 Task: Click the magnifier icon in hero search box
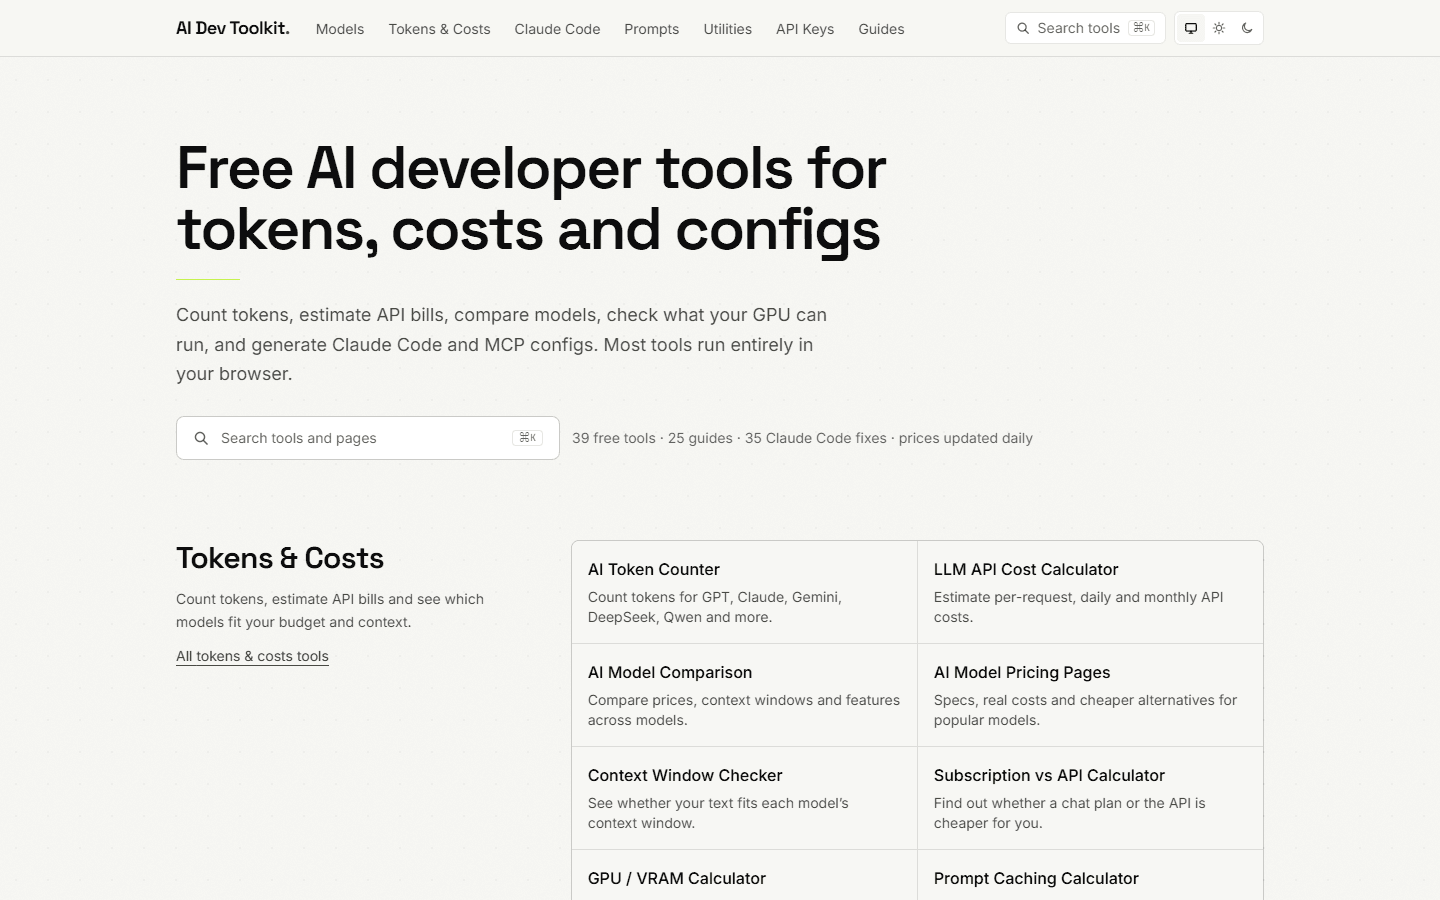pos(201,438)
